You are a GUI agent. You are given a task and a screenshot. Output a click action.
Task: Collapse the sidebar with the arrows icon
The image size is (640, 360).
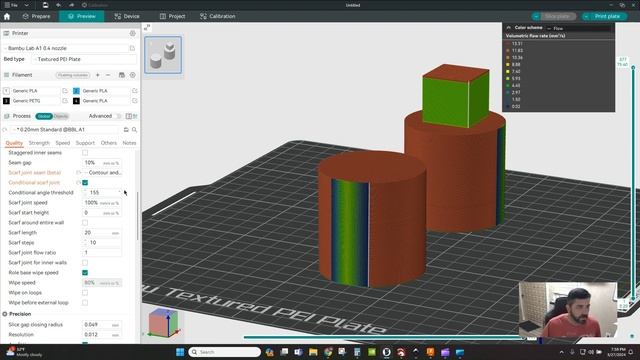[147, 27]
